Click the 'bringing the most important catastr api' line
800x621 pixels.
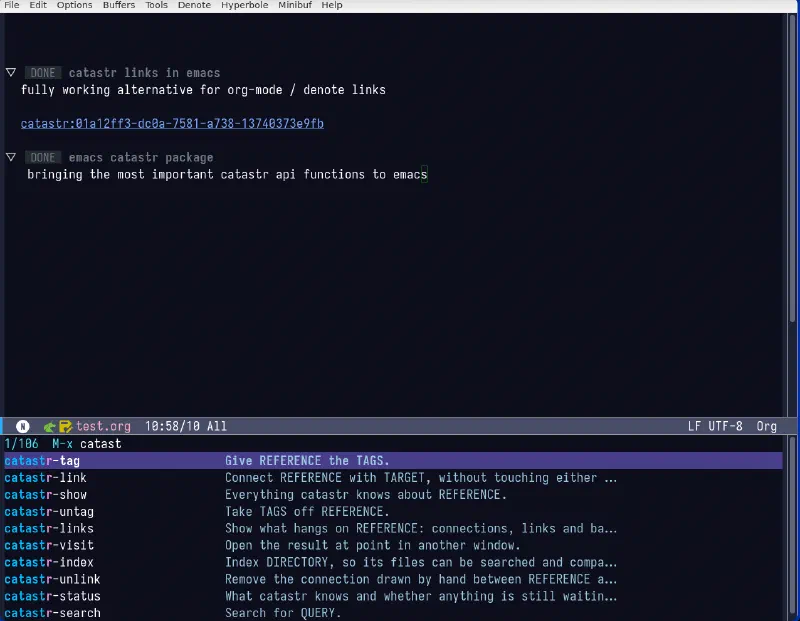tap(227, 175)
